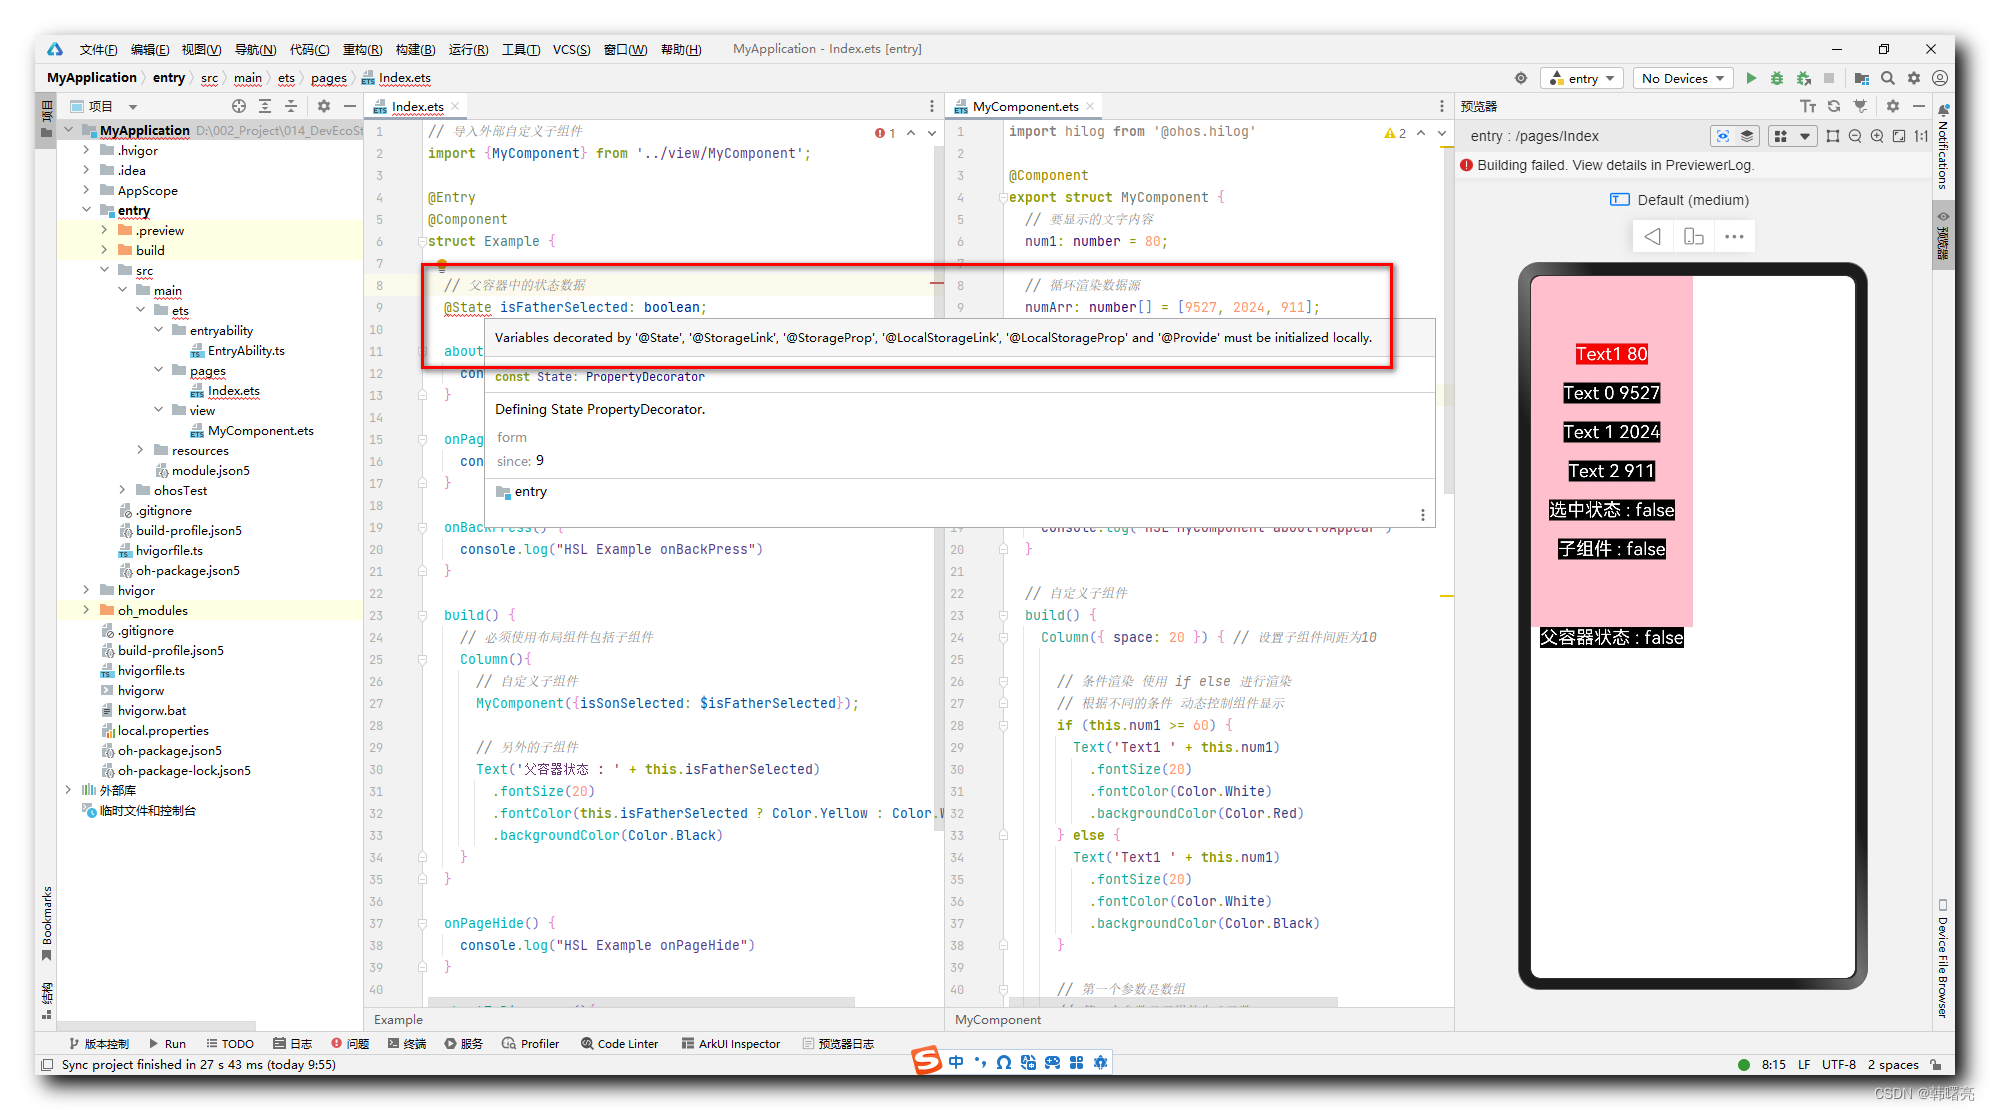Click the previewer plug icon

[1860, 106]
